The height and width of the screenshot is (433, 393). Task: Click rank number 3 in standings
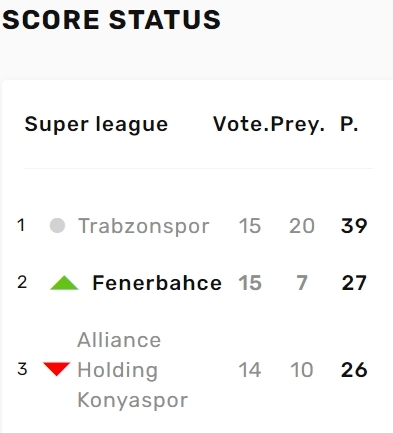point(22,369)
